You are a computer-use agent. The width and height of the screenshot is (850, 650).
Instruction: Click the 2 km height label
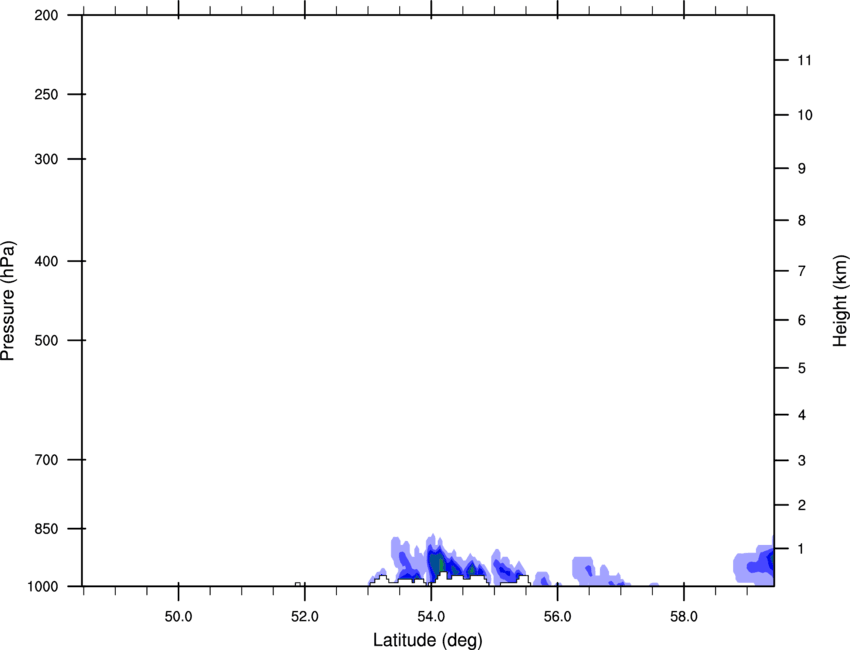[x=802, y=505]
